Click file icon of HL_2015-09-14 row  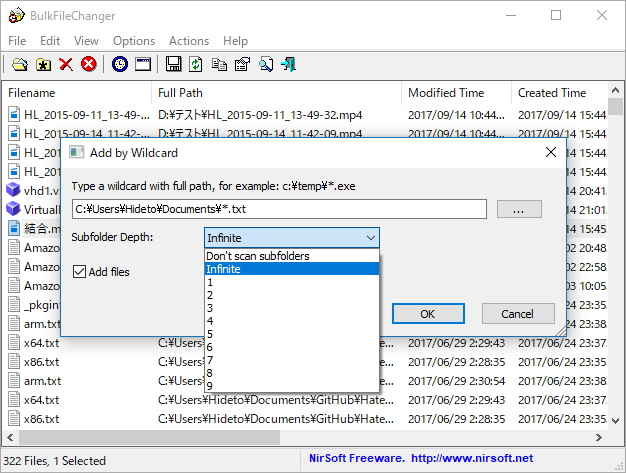pos(14,133)
